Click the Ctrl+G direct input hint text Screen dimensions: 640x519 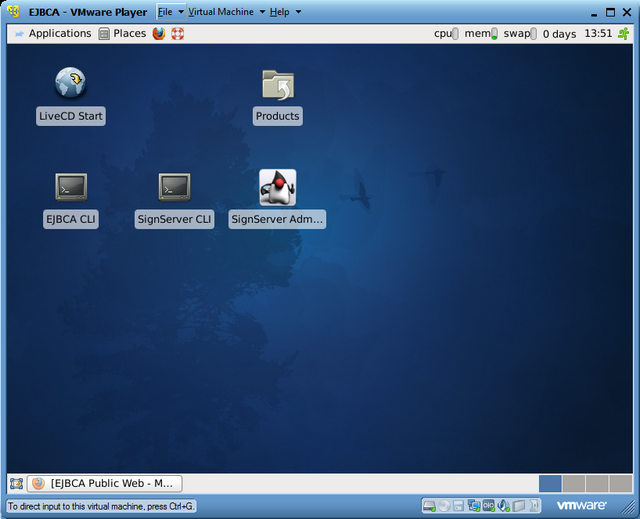[x=101, y=506]
